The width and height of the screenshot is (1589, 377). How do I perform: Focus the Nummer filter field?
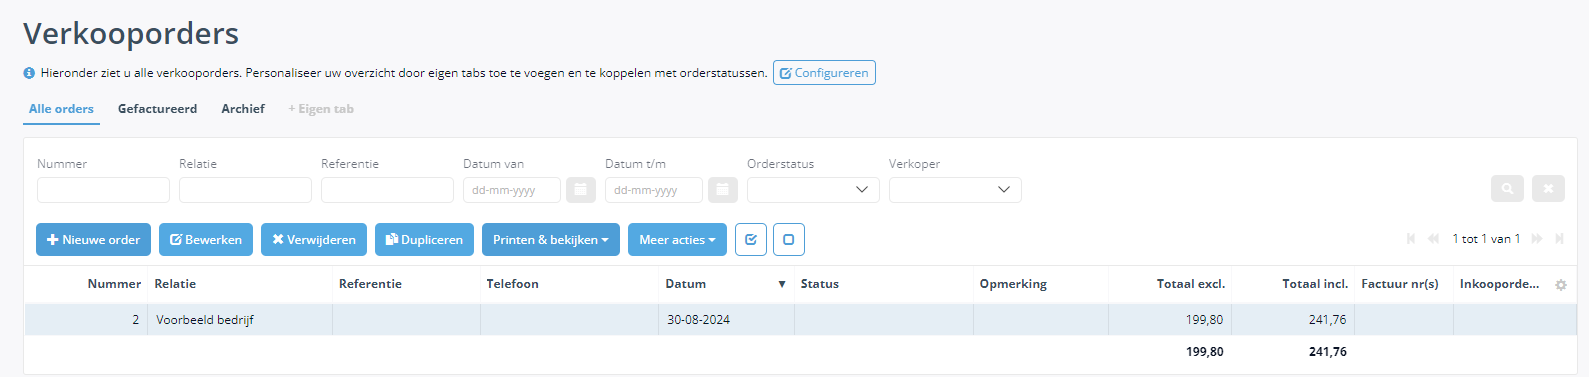(x=103, y=190)
